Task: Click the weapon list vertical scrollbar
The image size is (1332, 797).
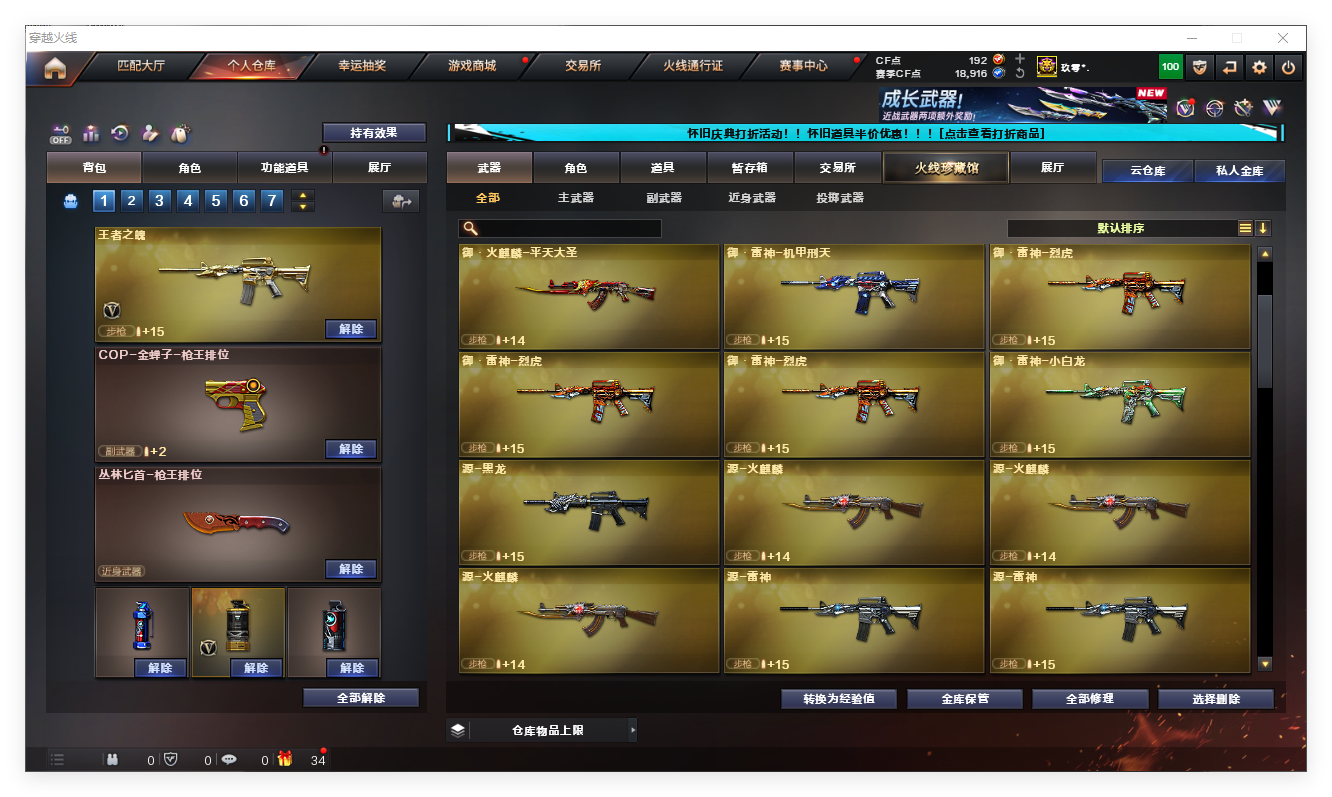Action: click(1264, 340)
